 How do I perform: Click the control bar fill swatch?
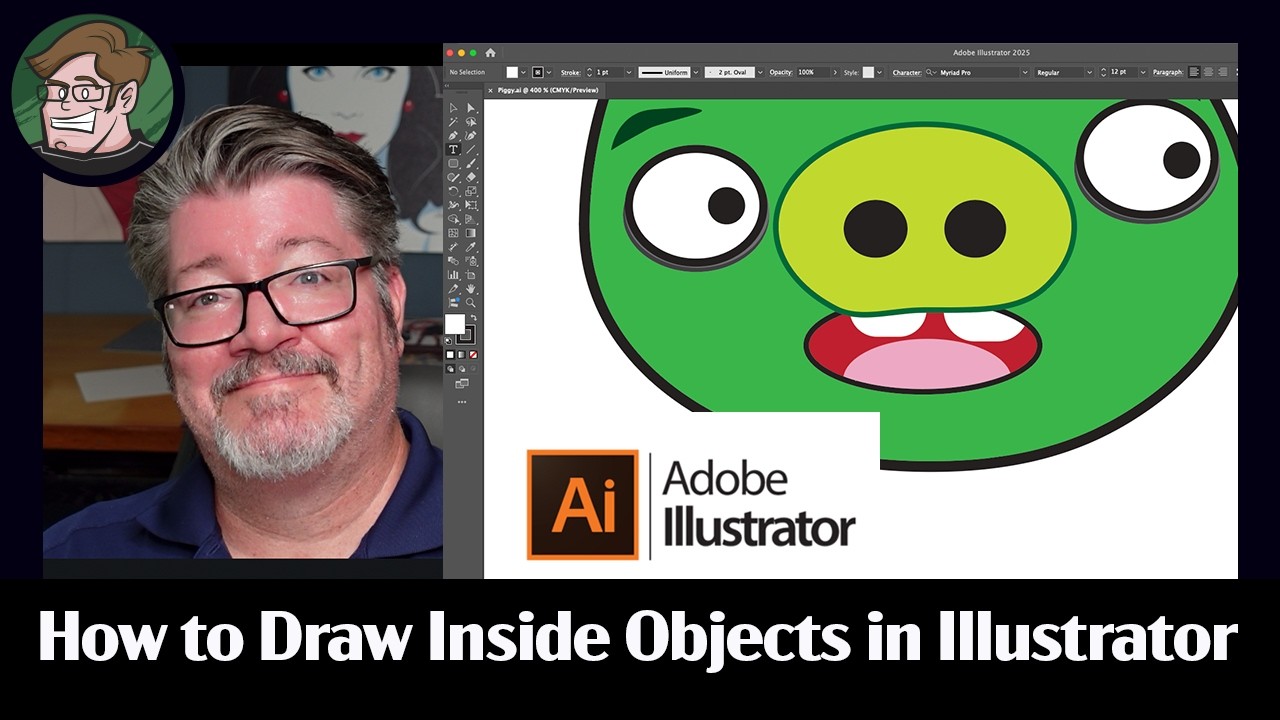tap(512, 72)
